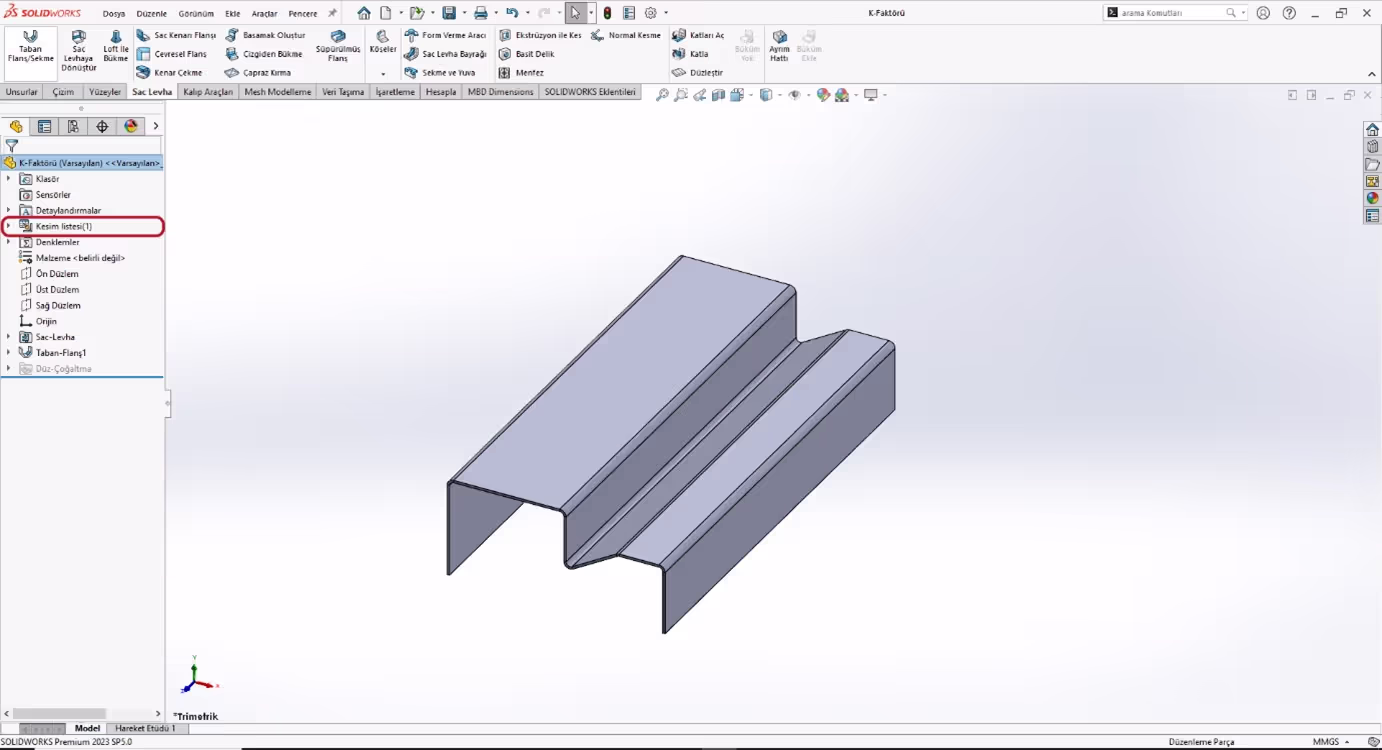Open the Options gear icon
The width and height of the screenshot is (1382, 750).
[651, 13]
